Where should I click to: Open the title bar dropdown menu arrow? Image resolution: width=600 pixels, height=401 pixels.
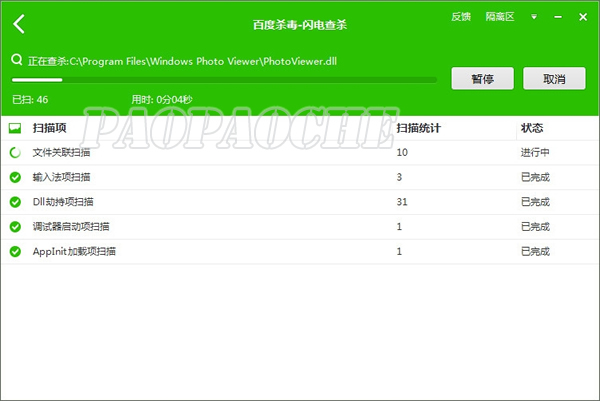(534, 17)
